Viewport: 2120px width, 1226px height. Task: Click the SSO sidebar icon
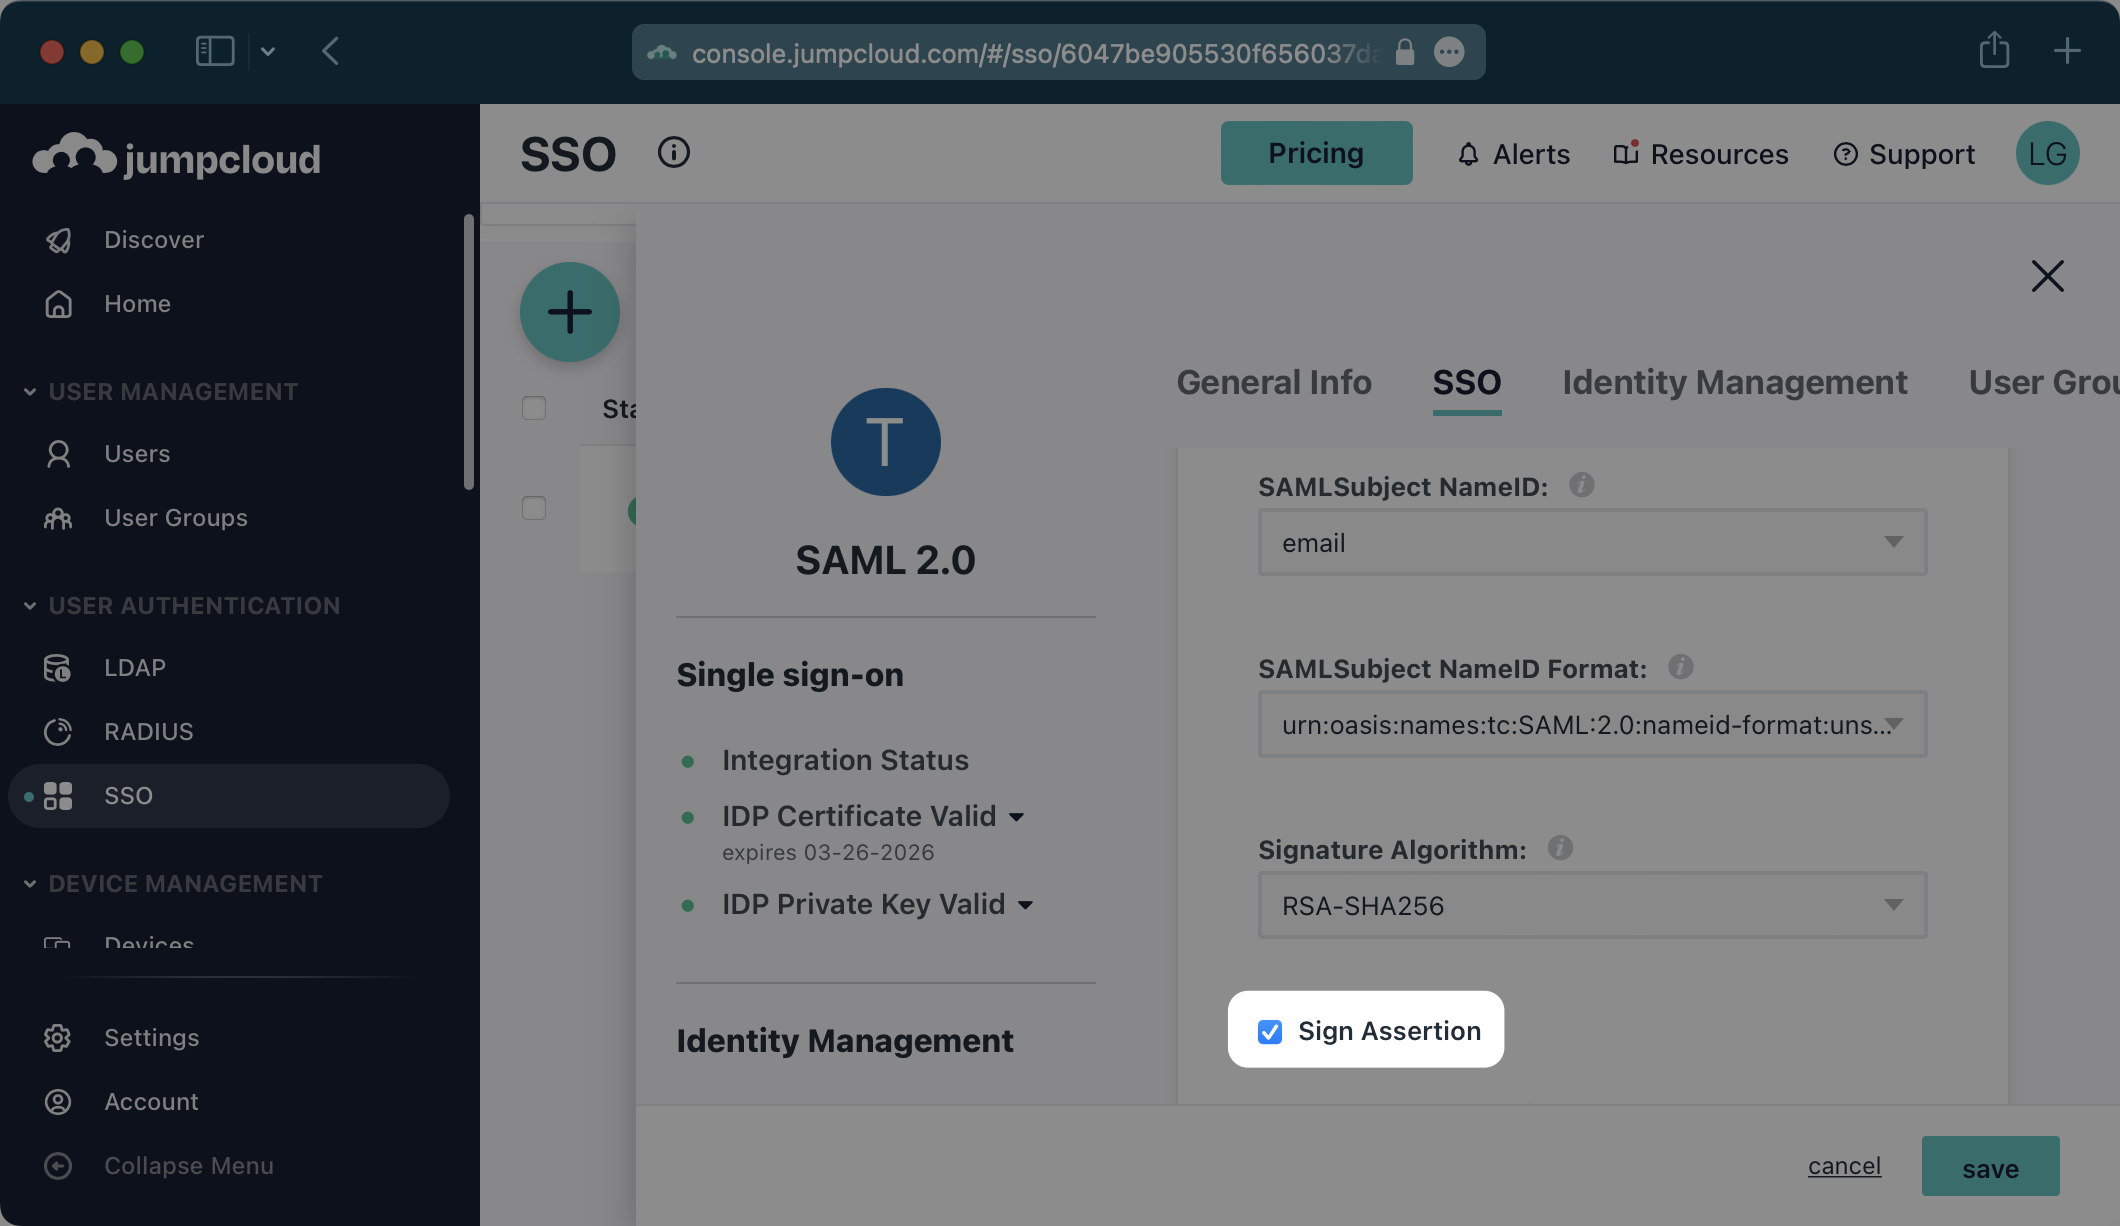(55, 794)
